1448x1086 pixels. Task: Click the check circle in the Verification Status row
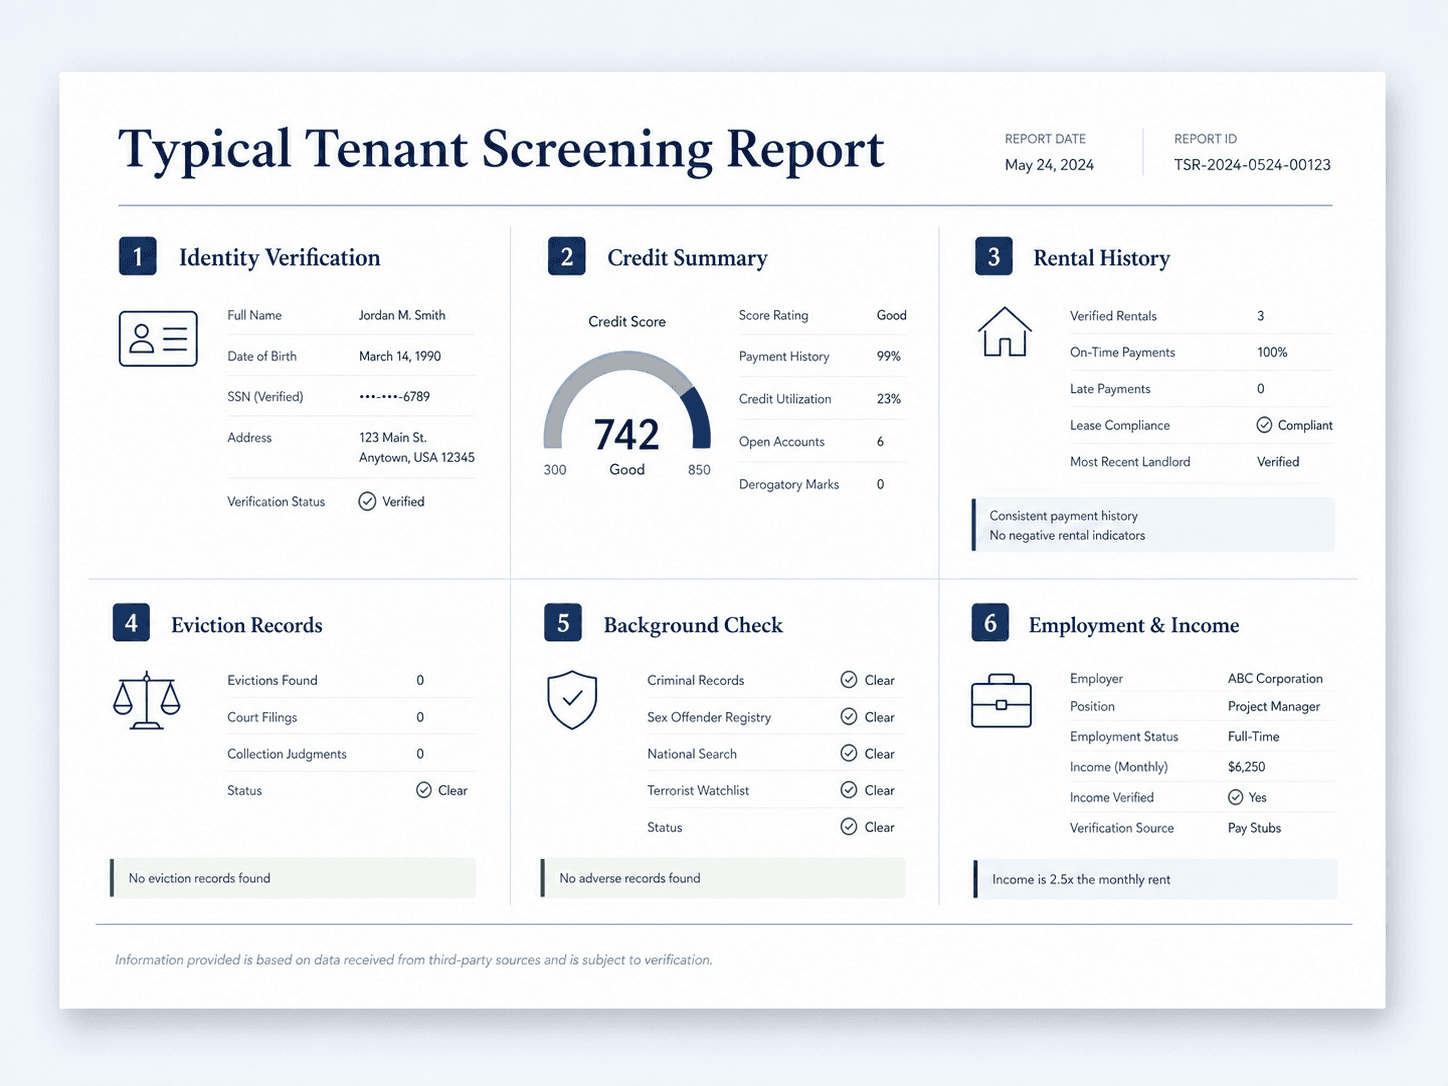coord(367,501)
